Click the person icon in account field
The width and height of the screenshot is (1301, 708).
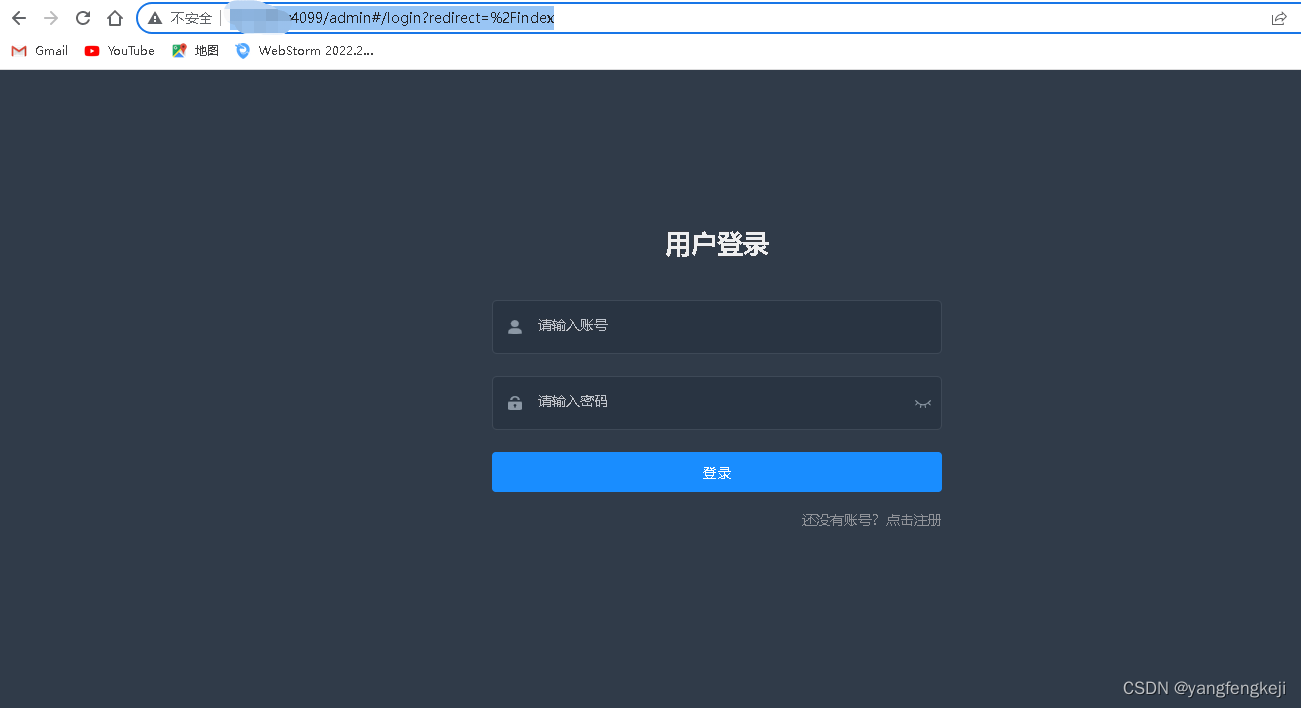coord(514,326)
